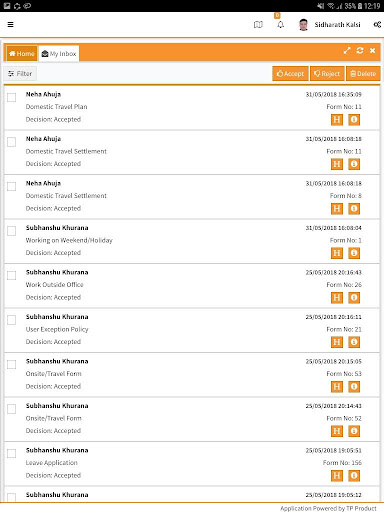
Task: Expand the Filter options
Action: coord(20,74)
